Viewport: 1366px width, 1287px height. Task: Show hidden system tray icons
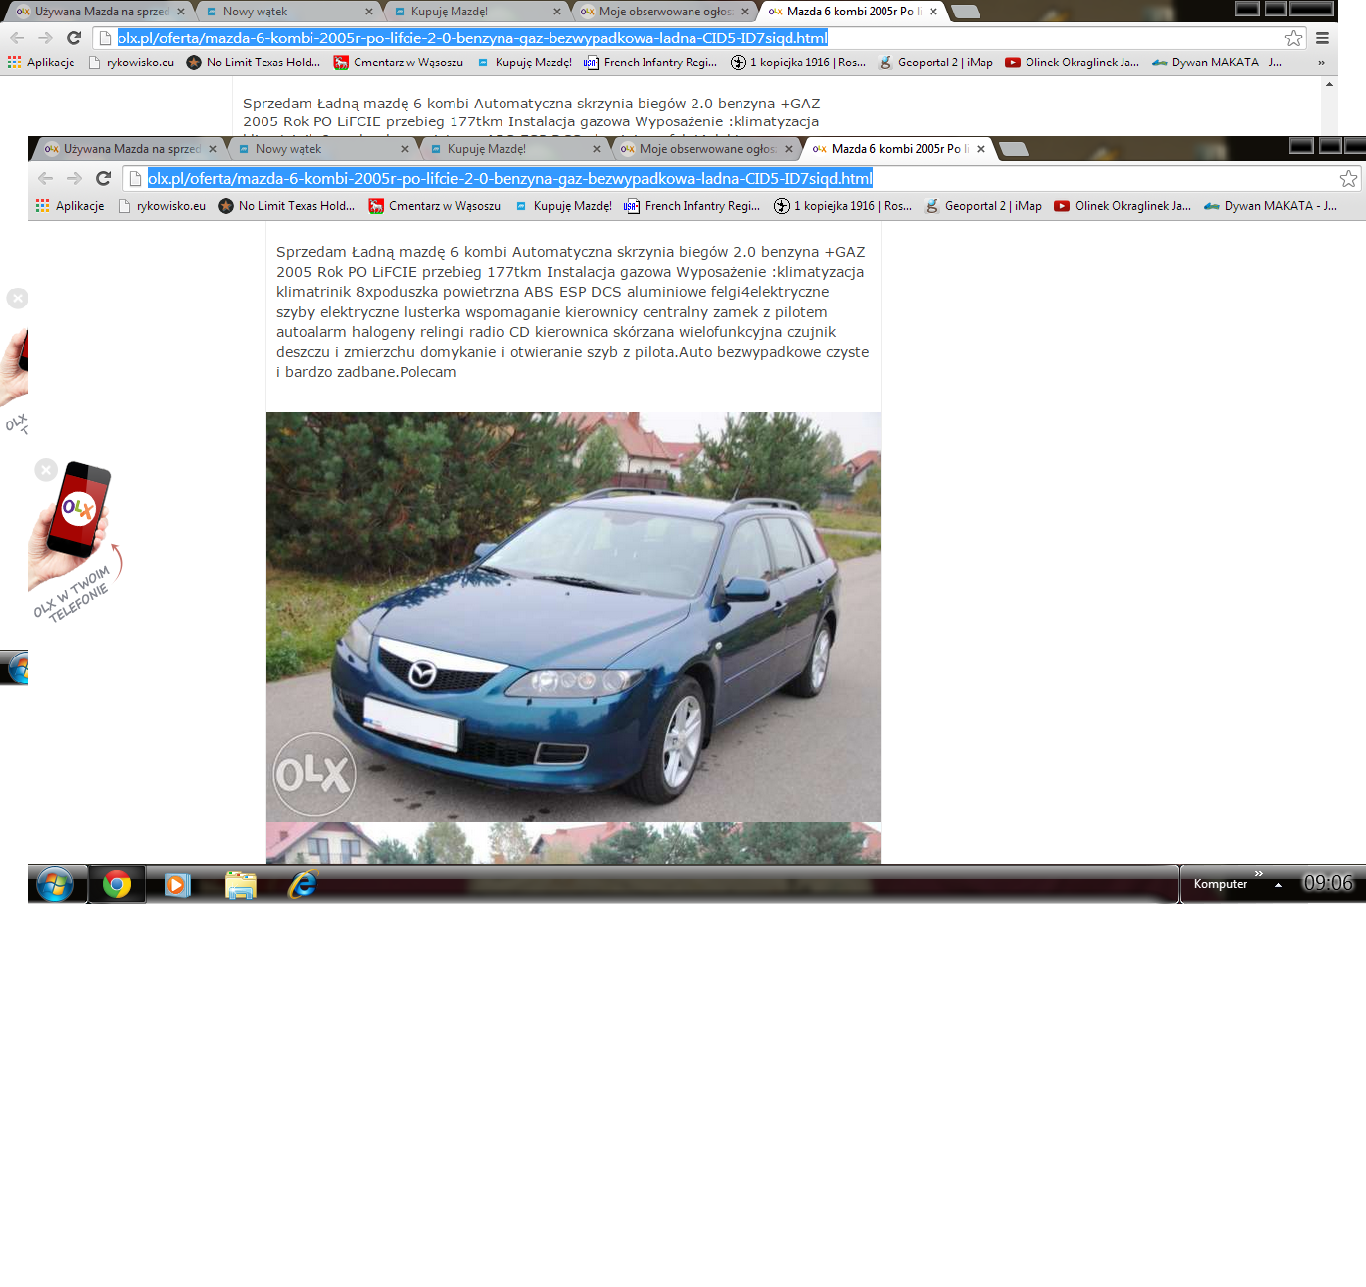coord(1278,885)
